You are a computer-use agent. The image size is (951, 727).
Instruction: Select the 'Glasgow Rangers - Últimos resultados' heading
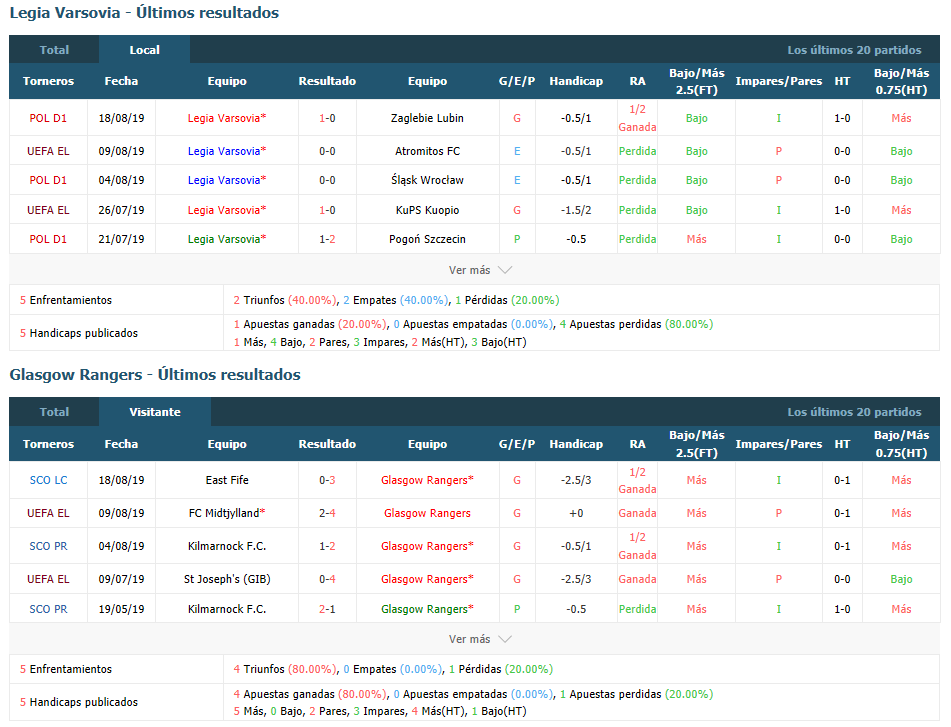155,375
